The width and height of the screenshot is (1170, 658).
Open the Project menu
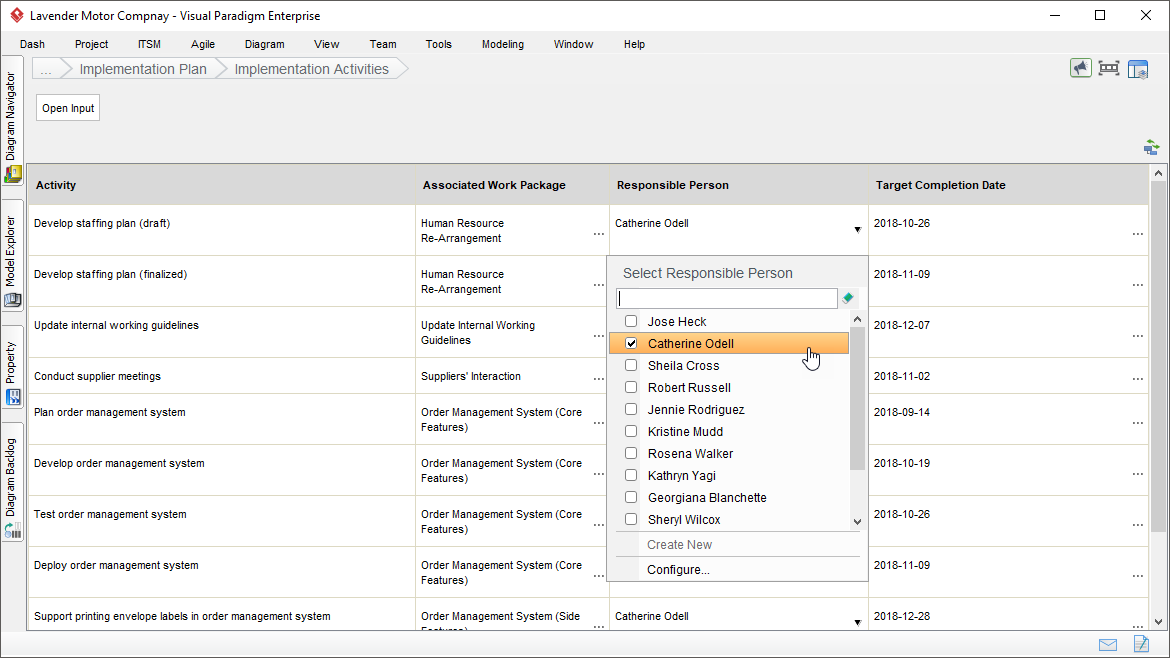[x=91, y=44]
